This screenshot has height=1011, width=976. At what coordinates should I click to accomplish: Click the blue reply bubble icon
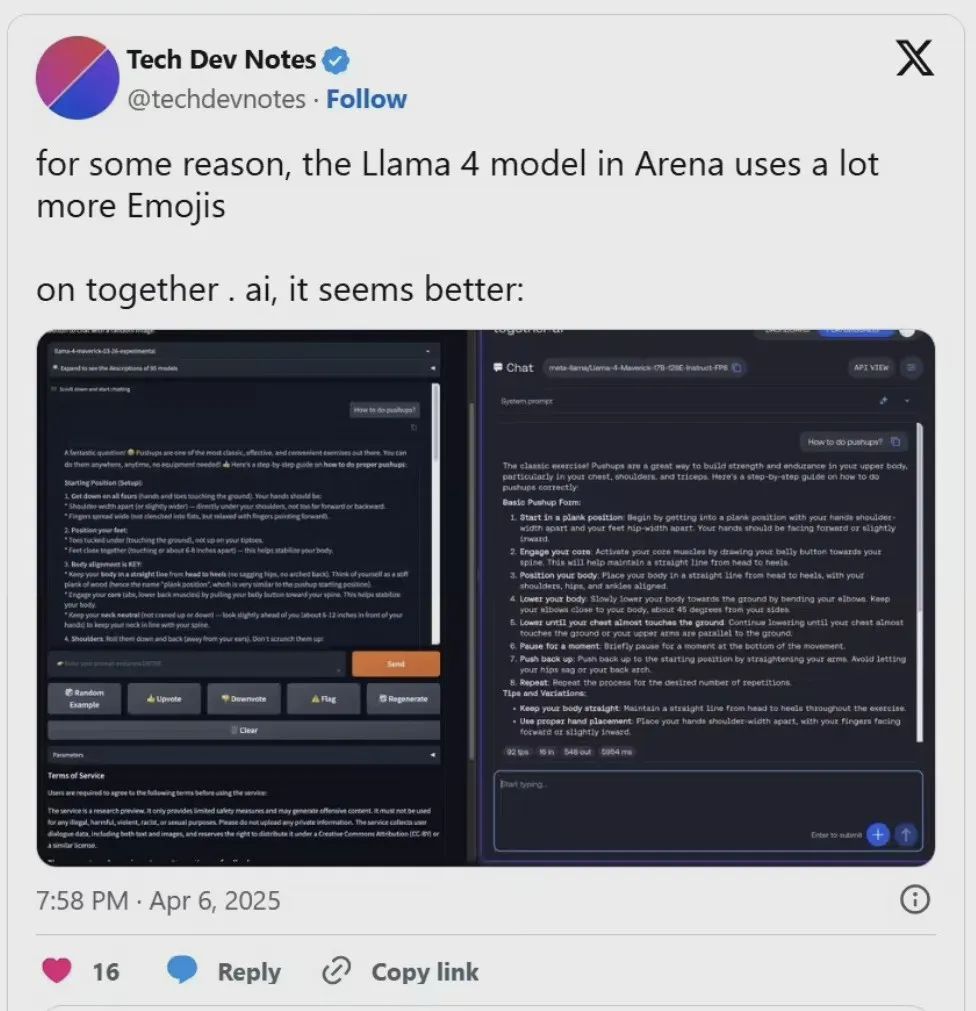pyautogui.click(x=182, y=970)
